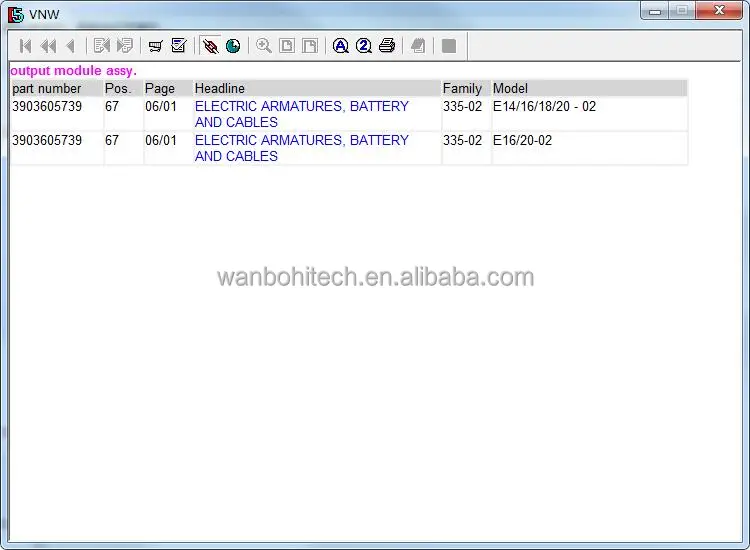750x550 pixels.
Task: Toggle the red link chain tool
Action: tap(210, 46)
